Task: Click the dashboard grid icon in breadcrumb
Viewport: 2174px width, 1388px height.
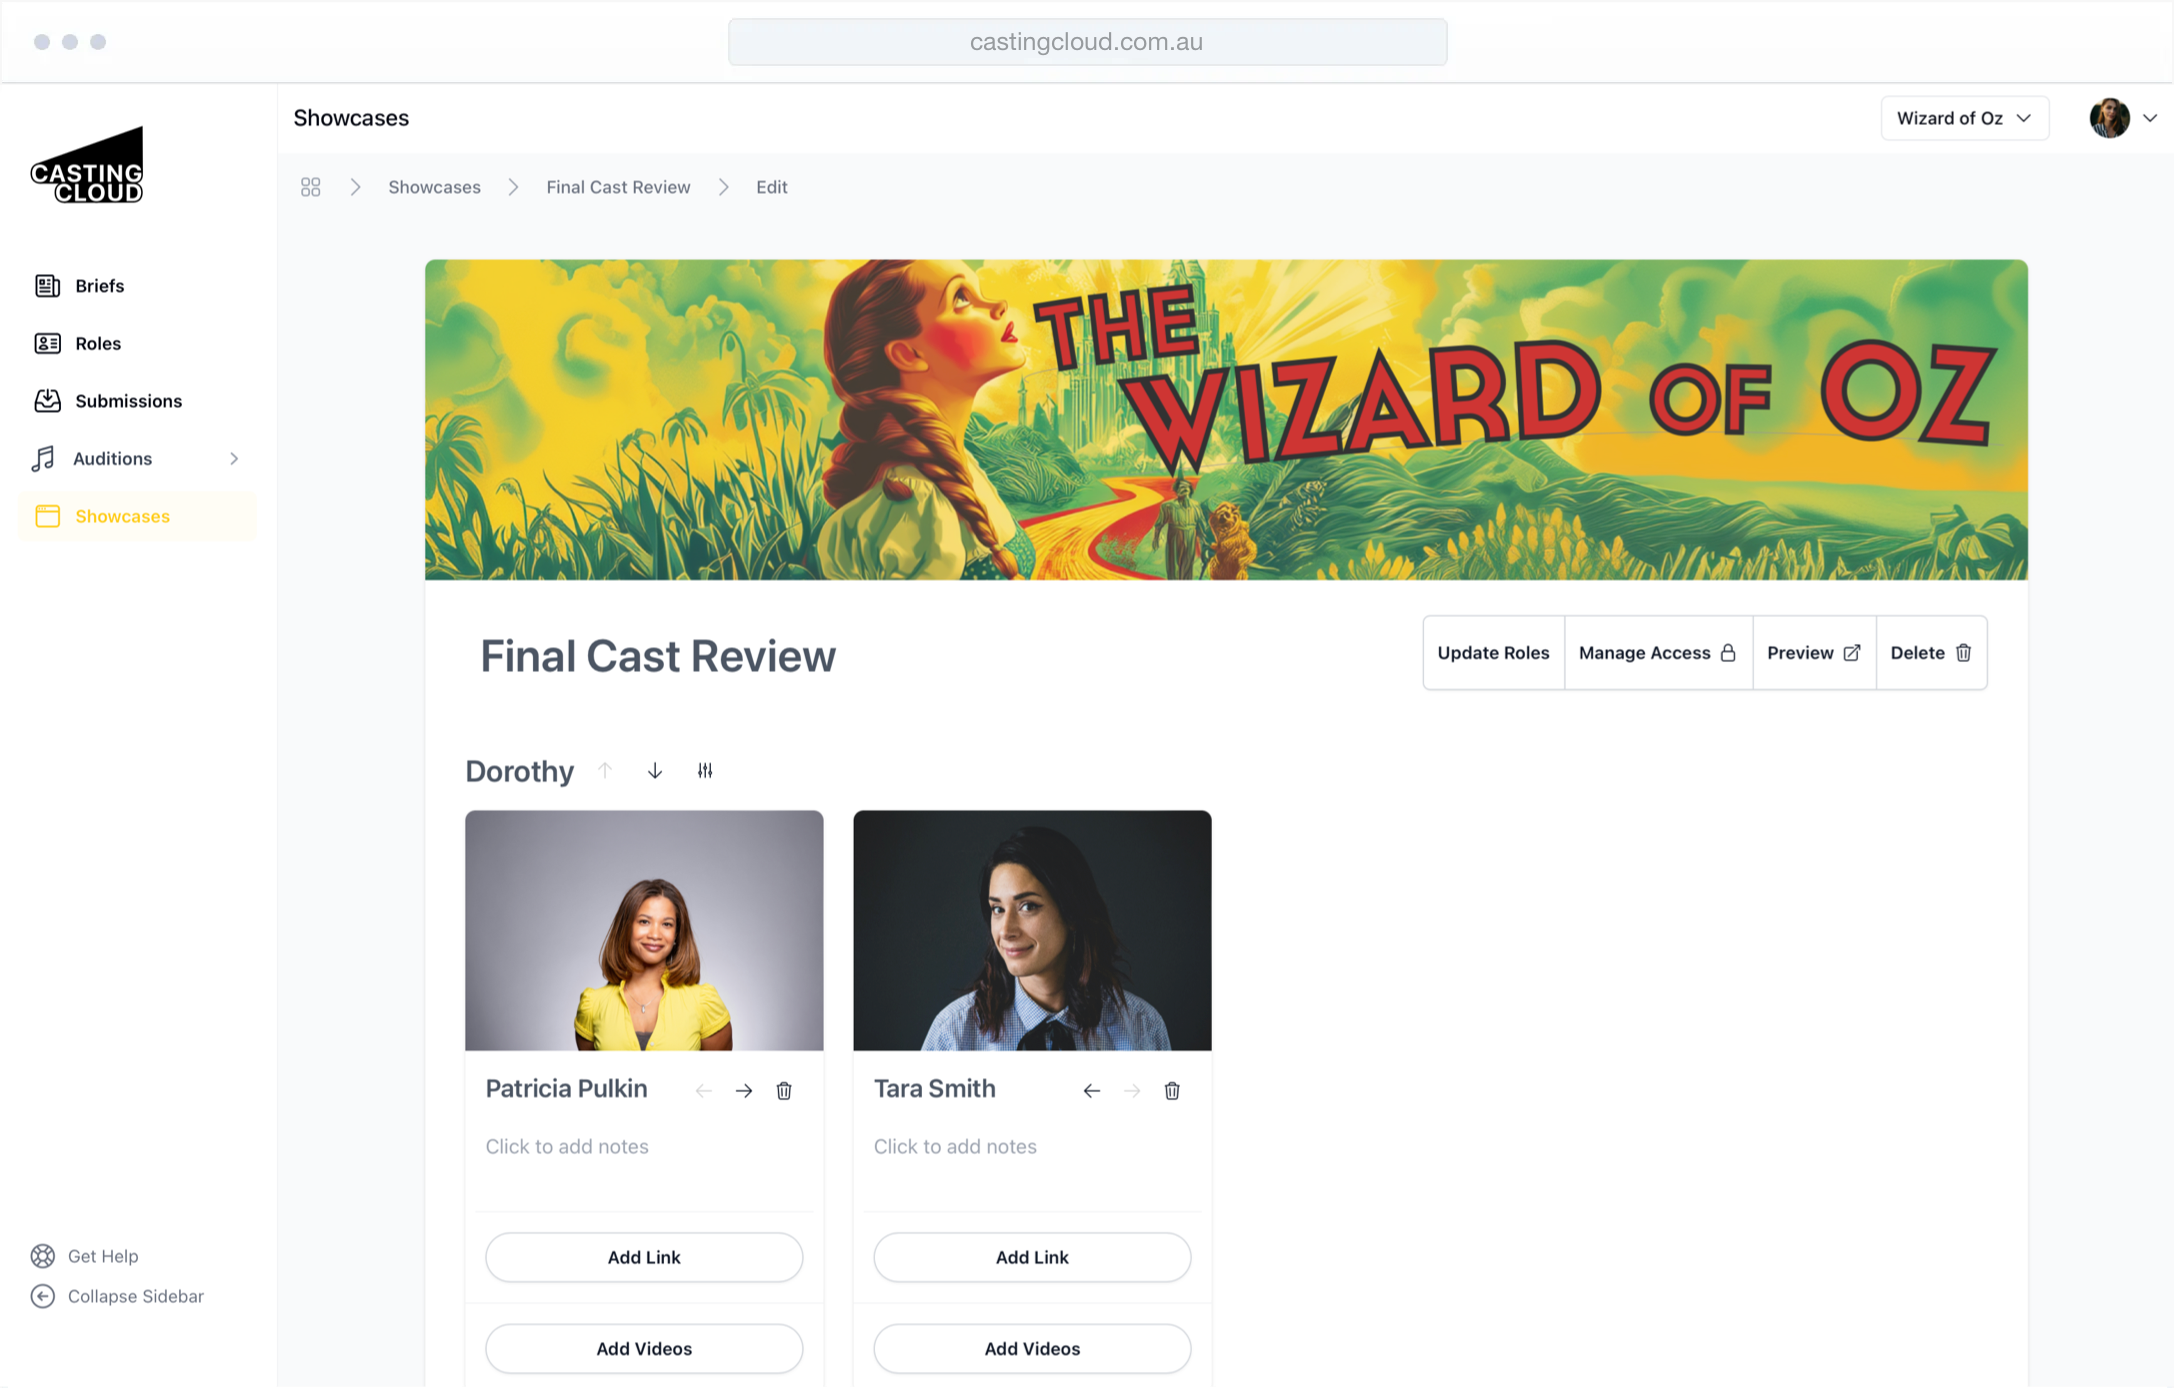Action: coord(310,187)
